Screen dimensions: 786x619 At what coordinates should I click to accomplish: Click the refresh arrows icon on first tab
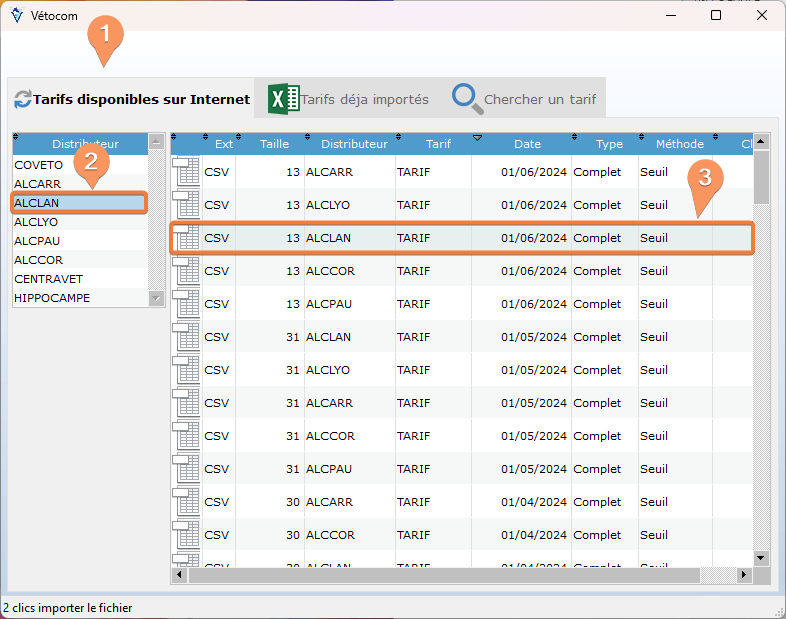23,99
